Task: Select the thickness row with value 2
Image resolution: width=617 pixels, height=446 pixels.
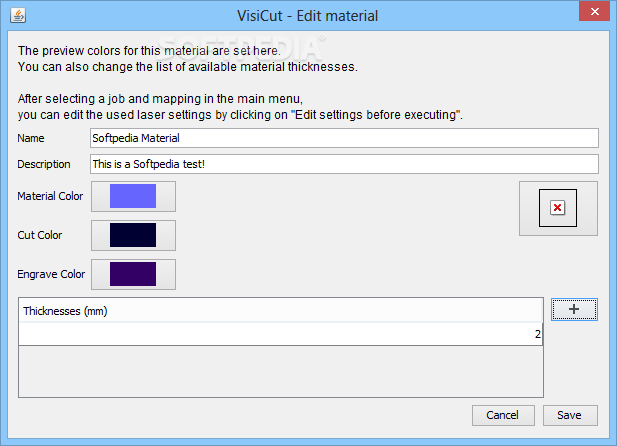Action: click(x=281, y=334)
